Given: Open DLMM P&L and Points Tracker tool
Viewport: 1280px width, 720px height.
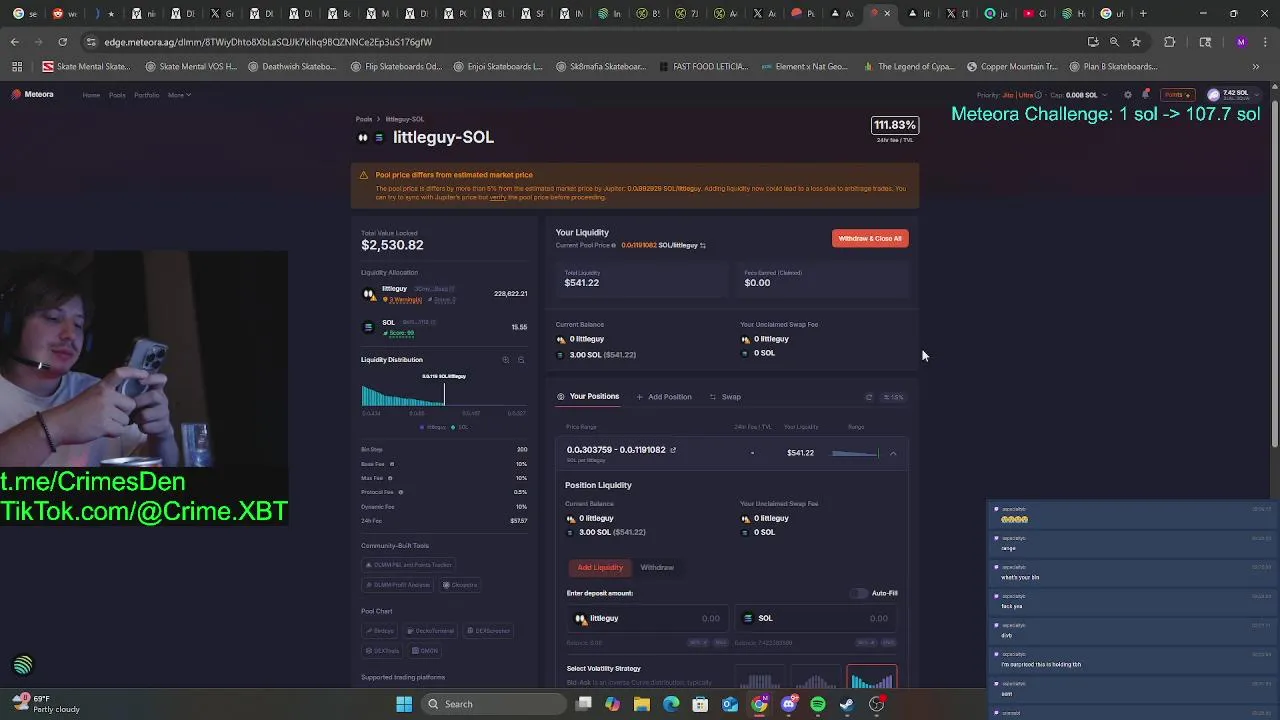Looking at the screenshot, I should [x=410, y=565].
